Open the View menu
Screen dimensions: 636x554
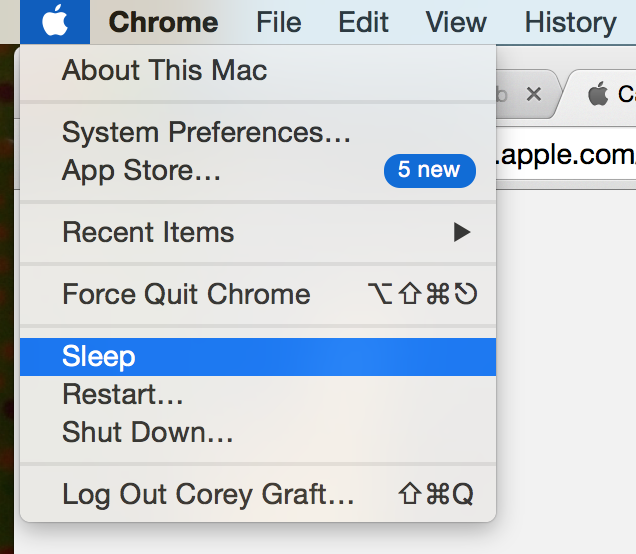click(456, 21)
